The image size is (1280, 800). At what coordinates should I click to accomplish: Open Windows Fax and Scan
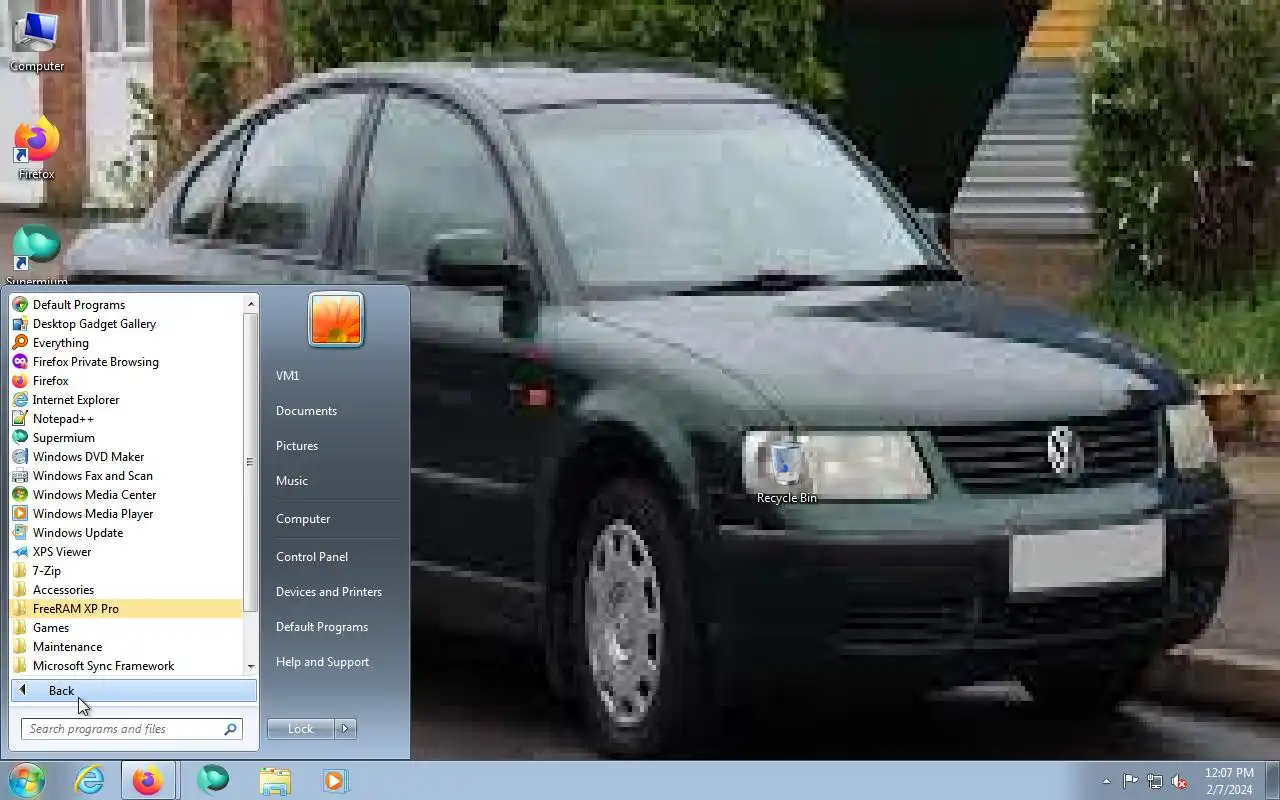(x=126, y=476)
